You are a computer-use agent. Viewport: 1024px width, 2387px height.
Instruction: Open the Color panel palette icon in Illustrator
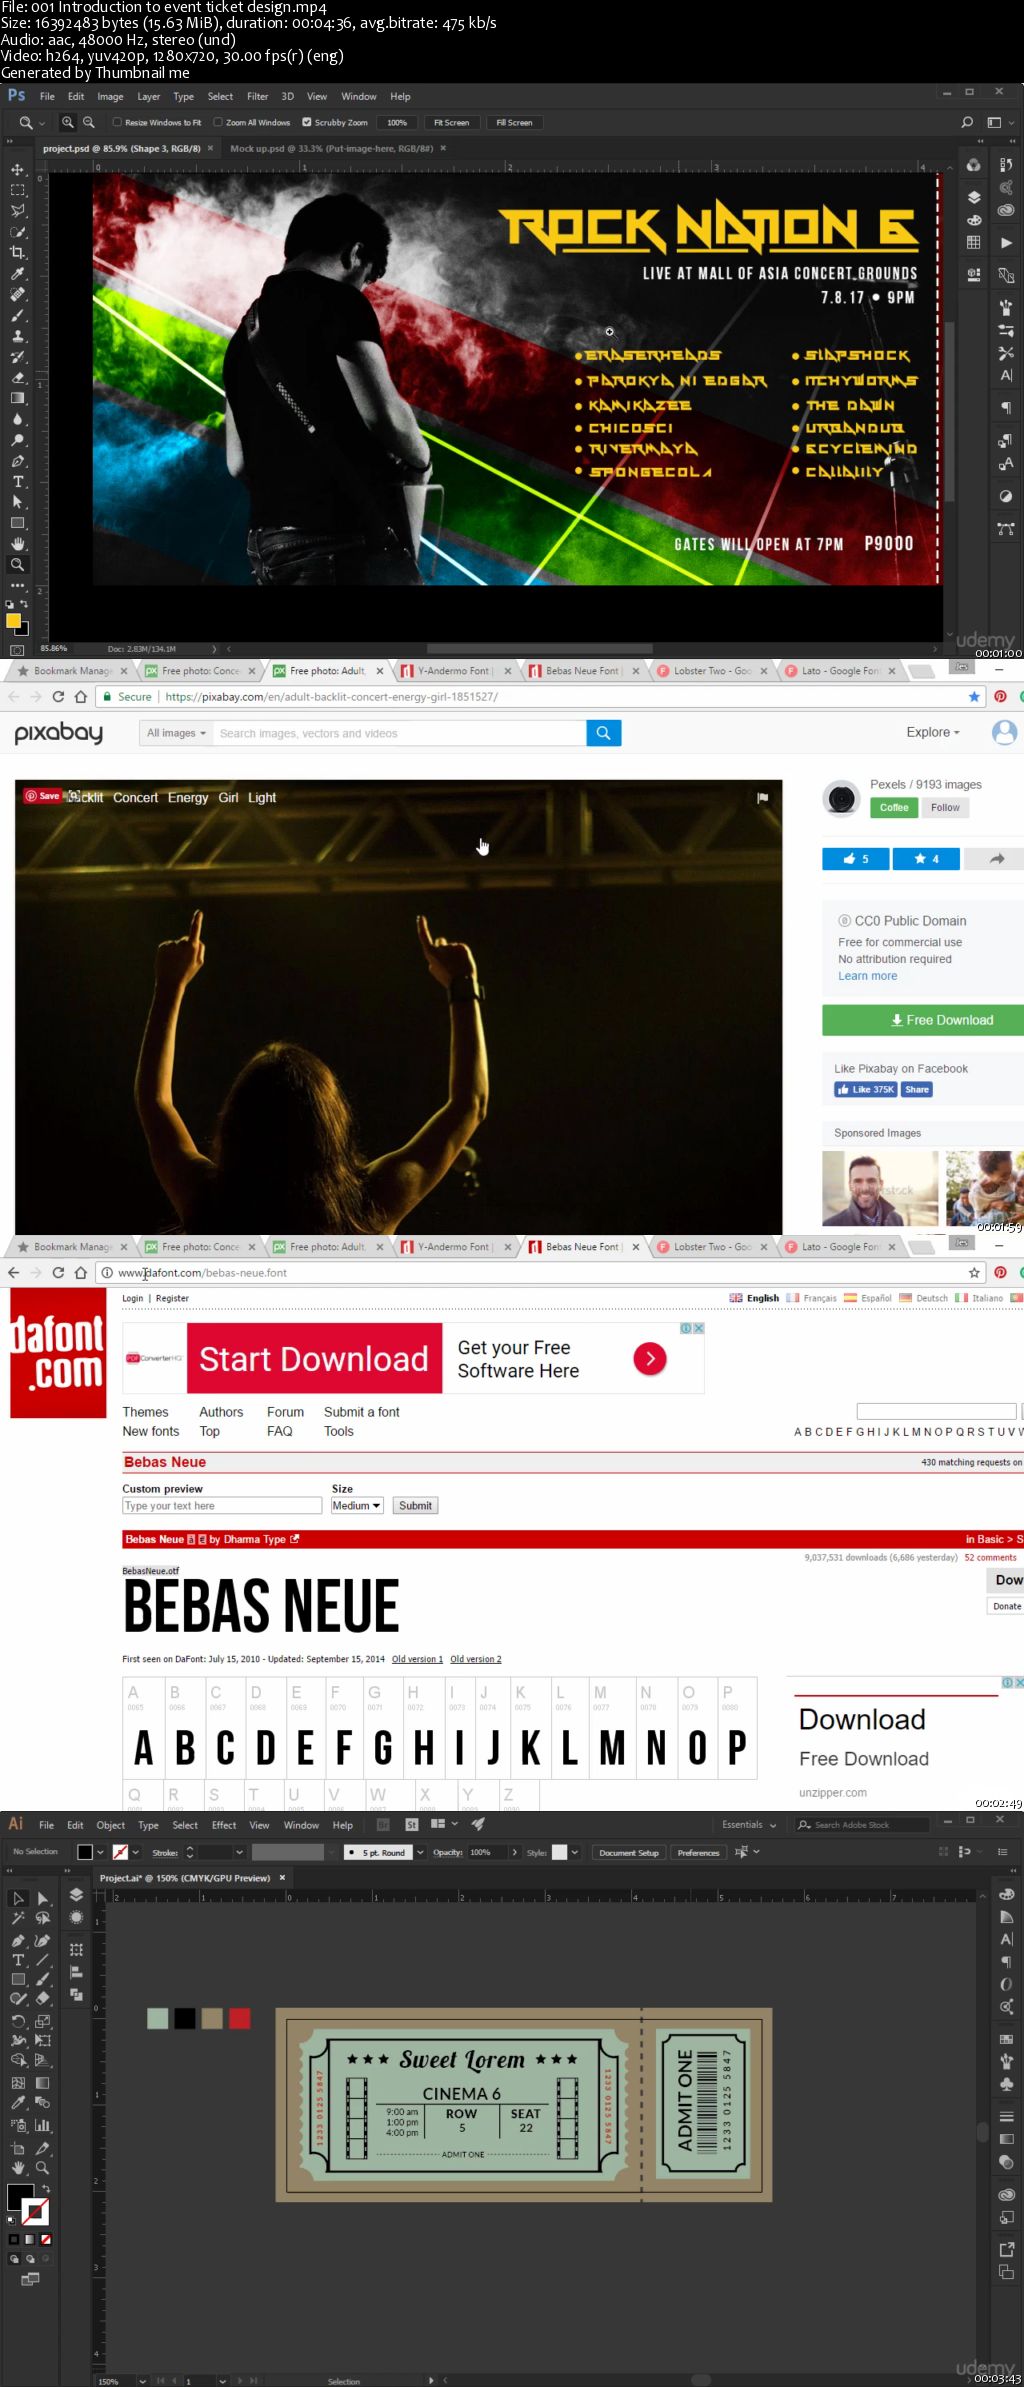point(1006,1894)
